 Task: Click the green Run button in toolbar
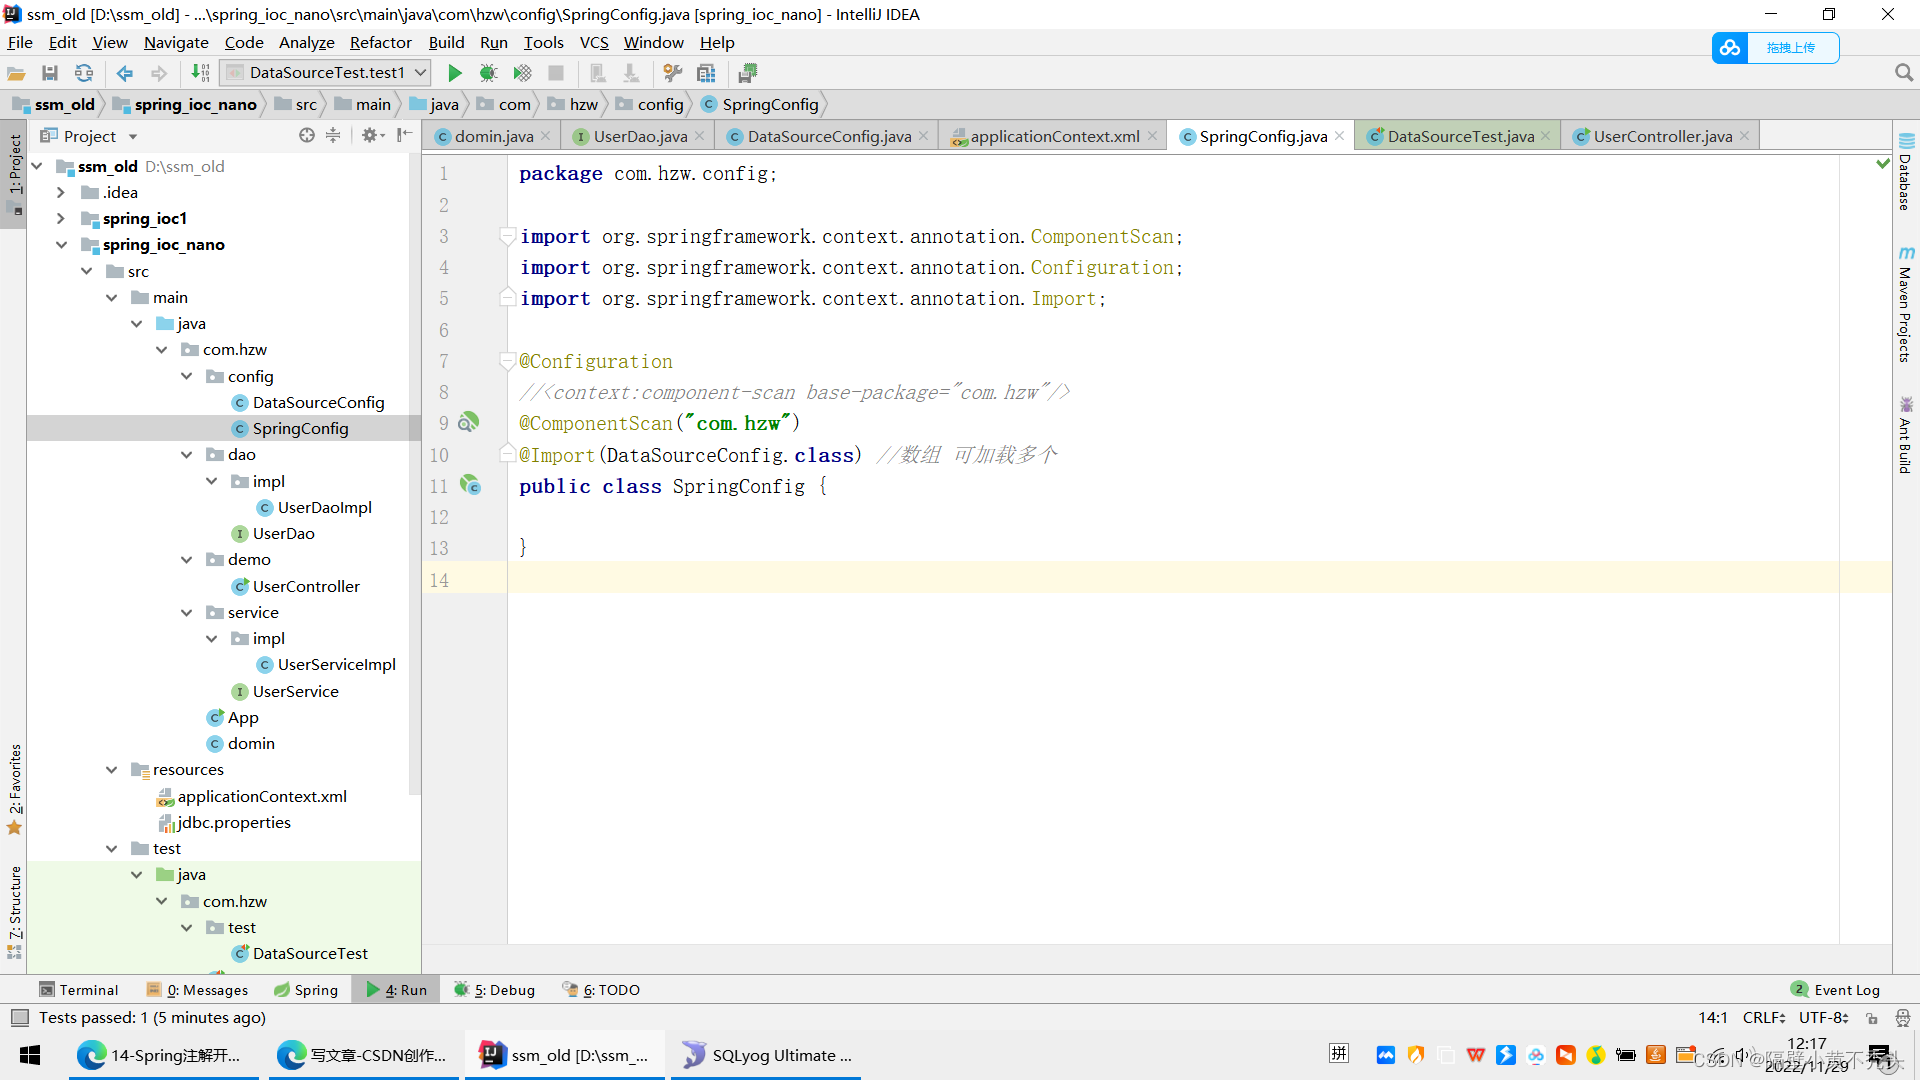(x=455, y=73)
